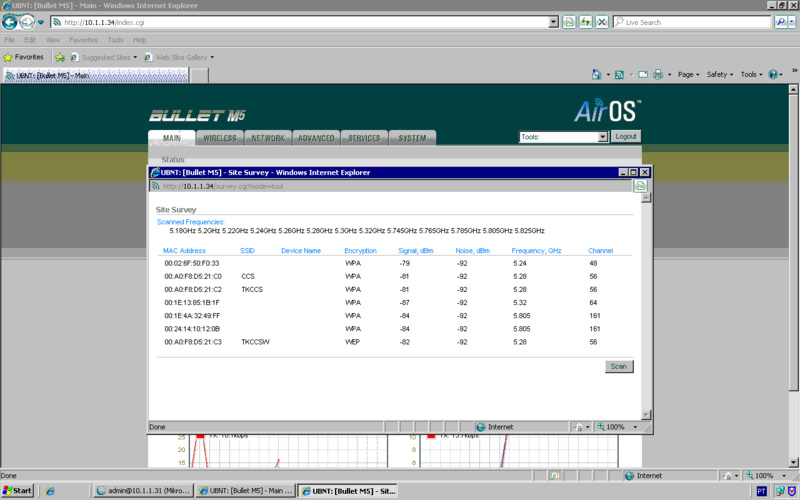Image resolution: width=800 pixels, height=500 pixels.
Task: Click the Windows Start button
Action: (x=17, y=491)
